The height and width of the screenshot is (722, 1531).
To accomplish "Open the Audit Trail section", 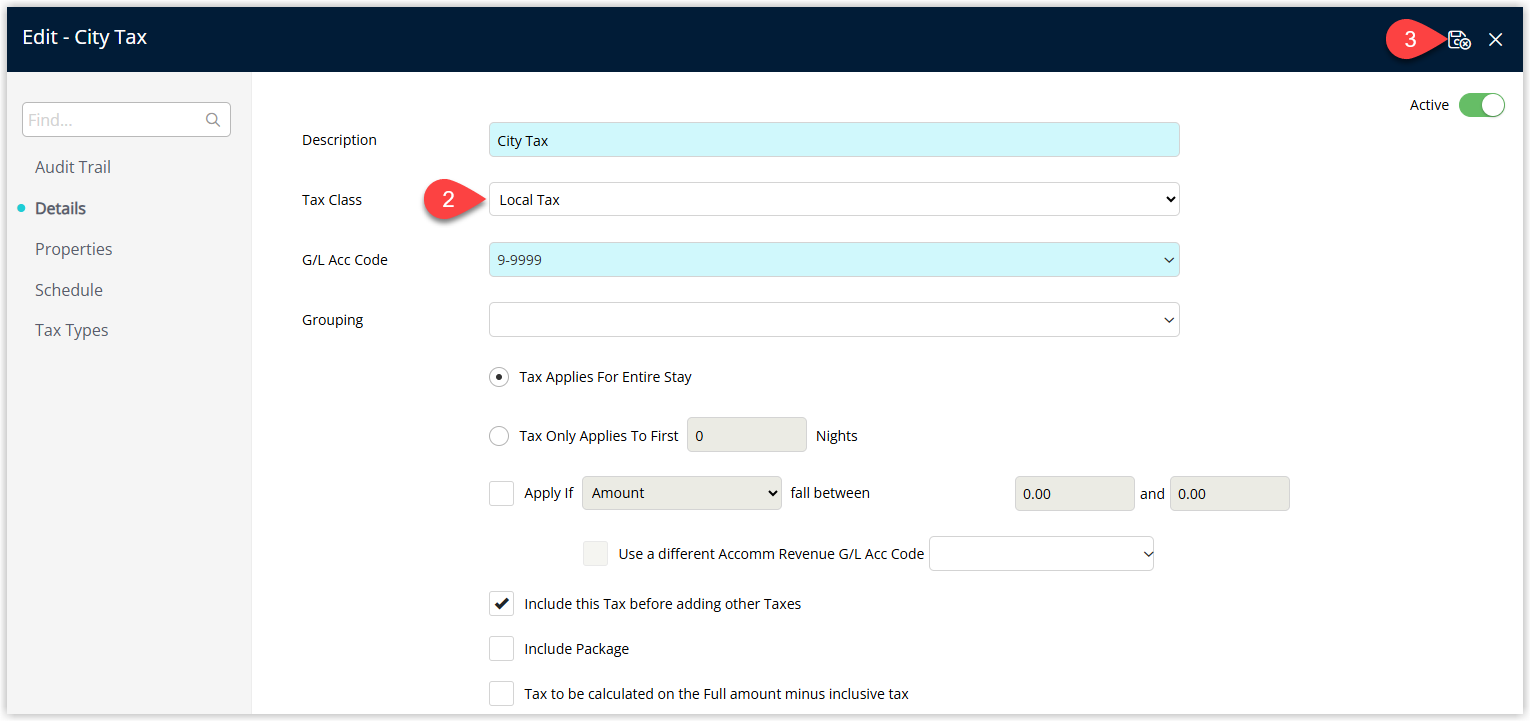I will (73, 167).
